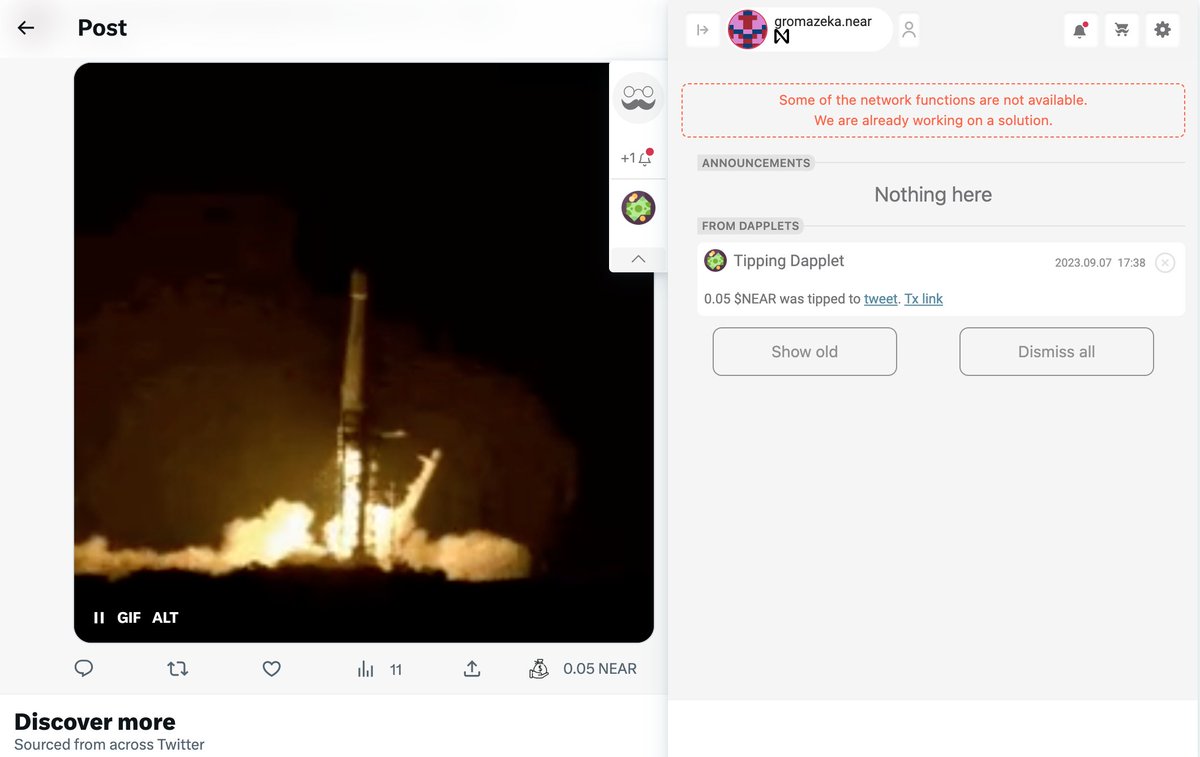The width and height of the screenshot is (1200, 757).
Task: Share the post
Action: point(472,669)
